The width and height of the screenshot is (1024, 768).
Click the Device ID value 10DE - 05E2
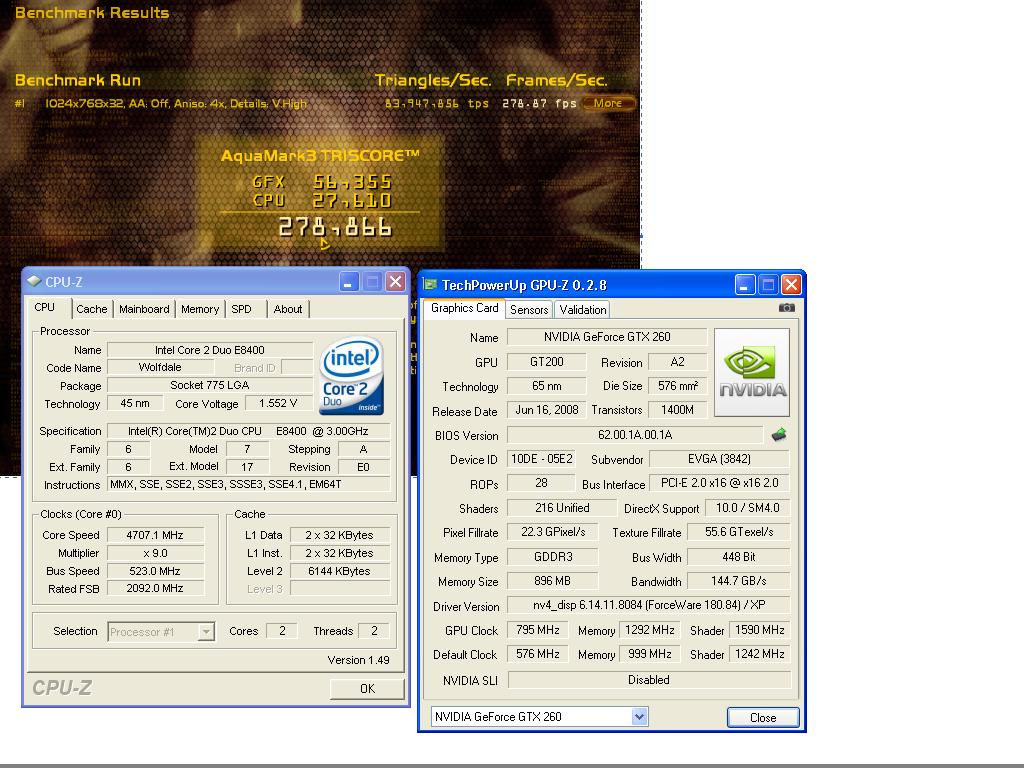click(541, 459)
